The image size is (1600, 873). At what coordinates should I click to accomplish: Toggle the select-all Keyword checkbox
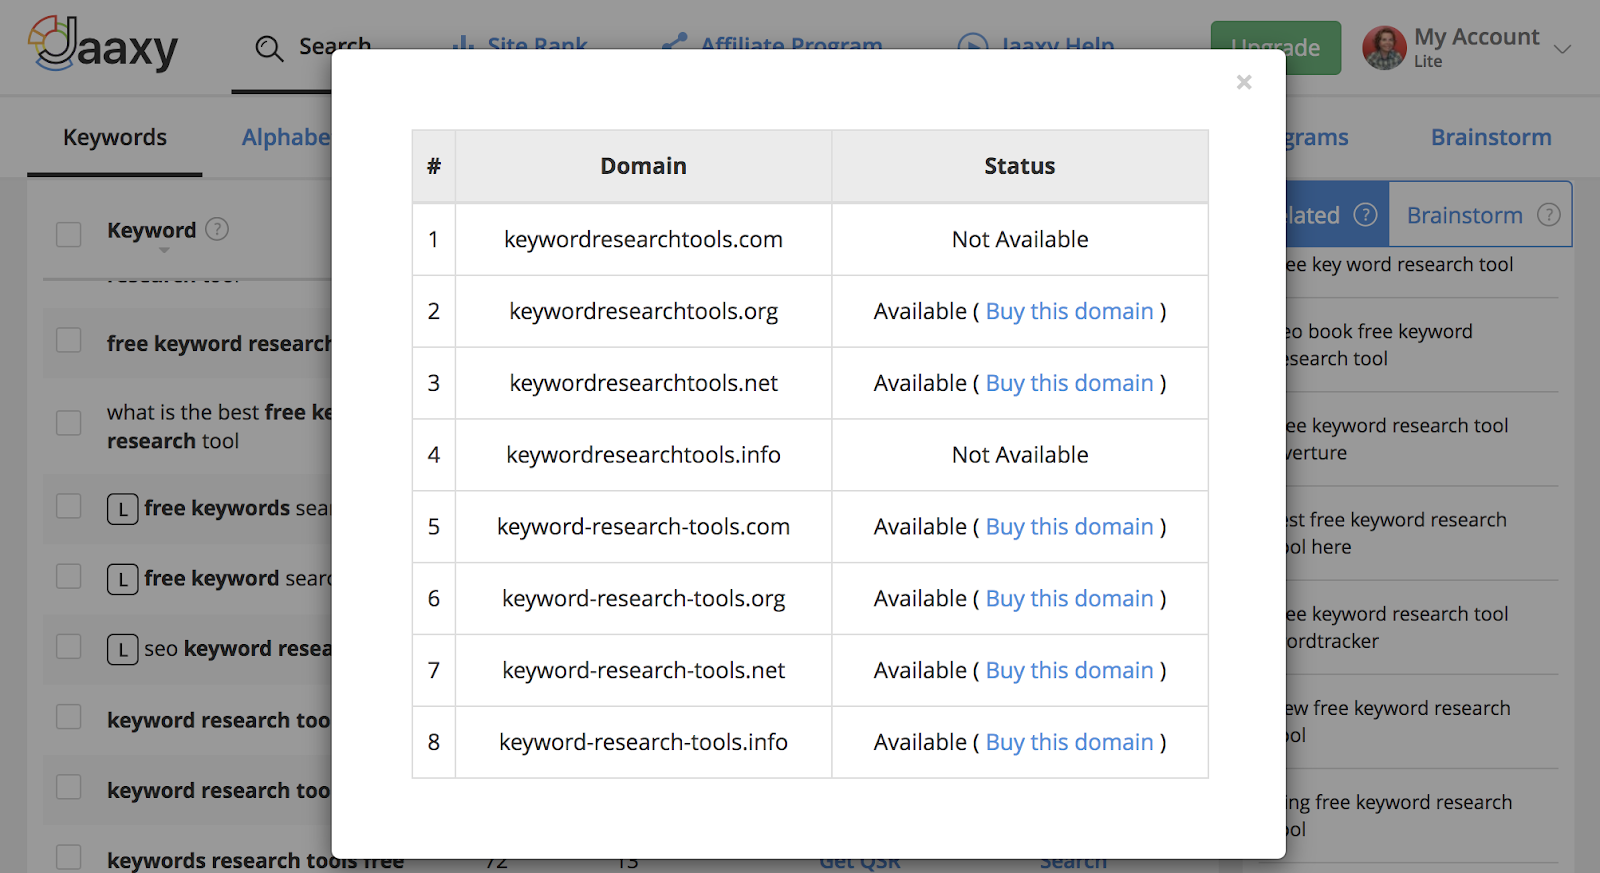click(x=69, y=235)
